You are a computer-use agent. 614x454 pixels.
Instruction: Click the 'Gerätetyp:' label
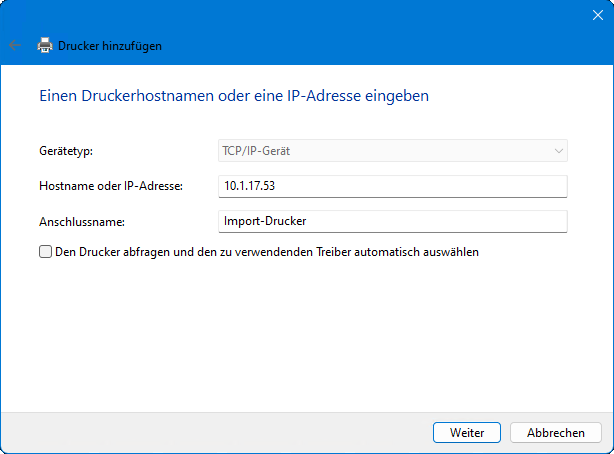(65, 151)
